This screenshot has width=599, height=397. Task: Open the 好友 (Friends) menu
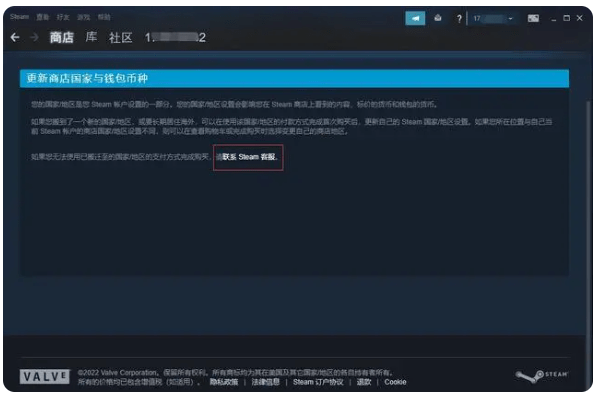[x=63, y=17]
